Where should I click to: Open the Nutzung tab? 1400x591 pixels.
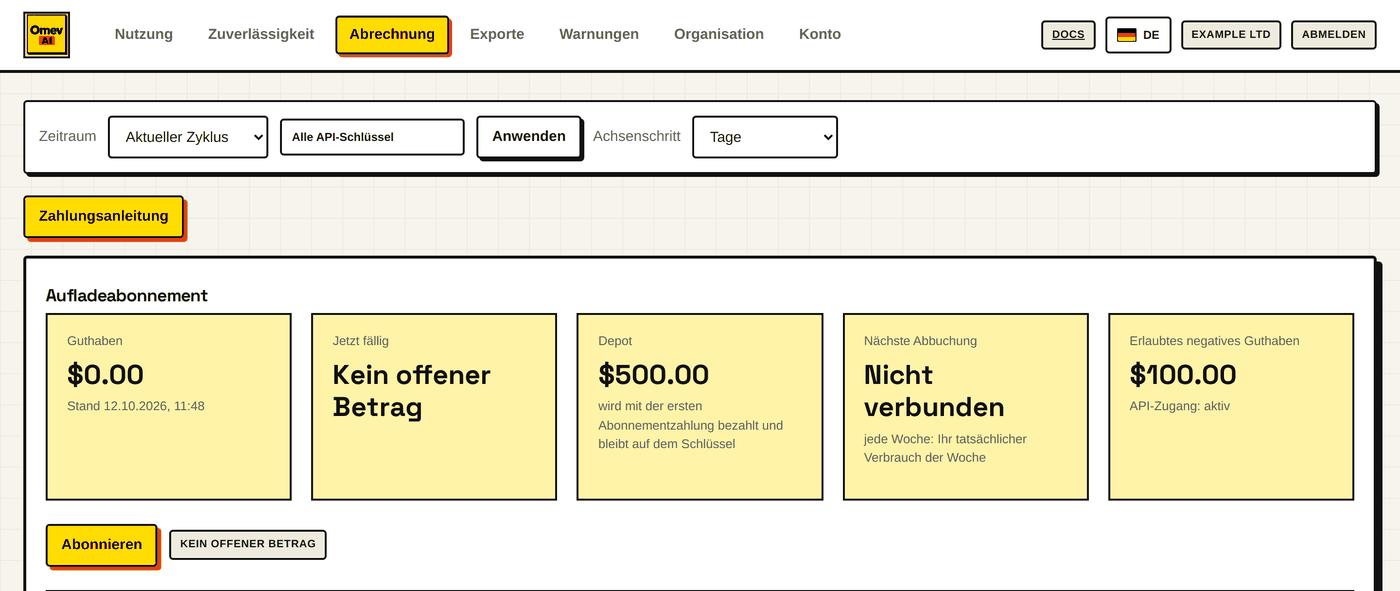point(144,34)
